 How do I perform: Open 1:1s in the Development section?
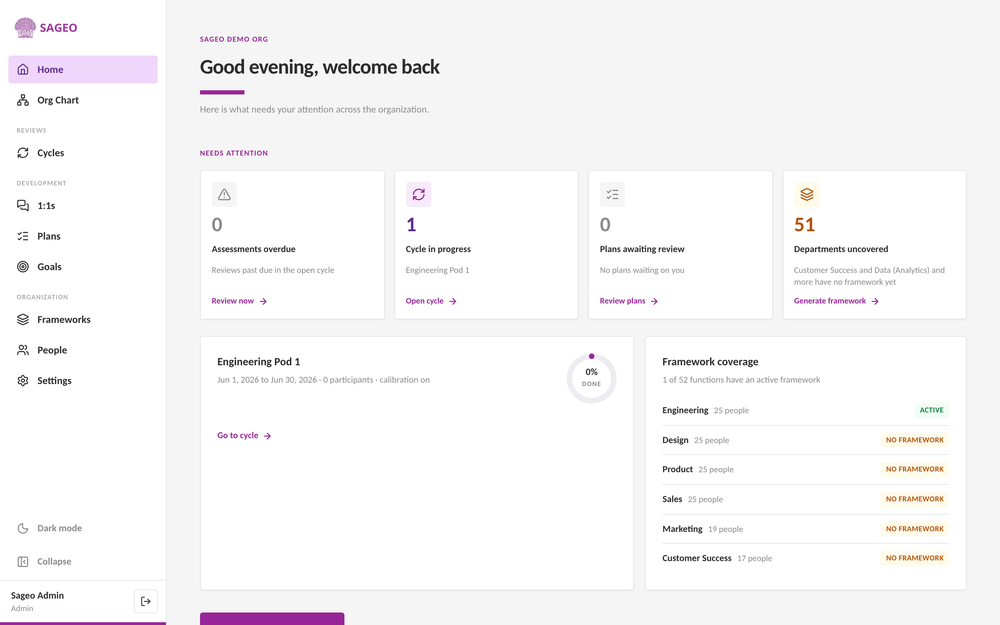pyautogui.click(x=83, y=205)
